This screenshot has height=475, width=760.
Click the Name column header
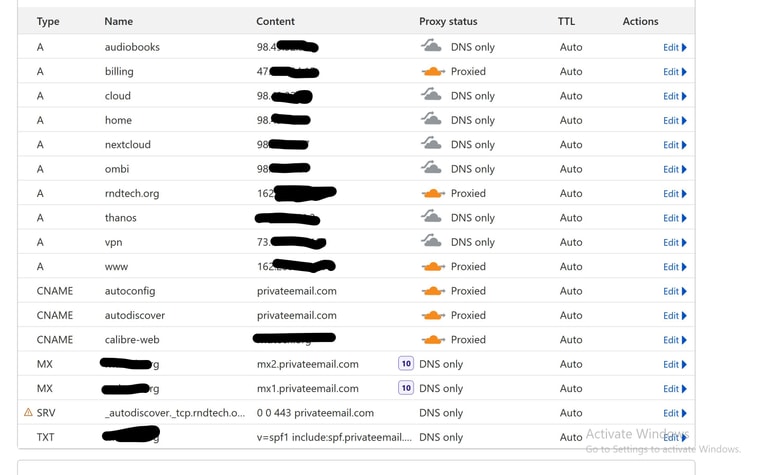click(x=119, y=21)
